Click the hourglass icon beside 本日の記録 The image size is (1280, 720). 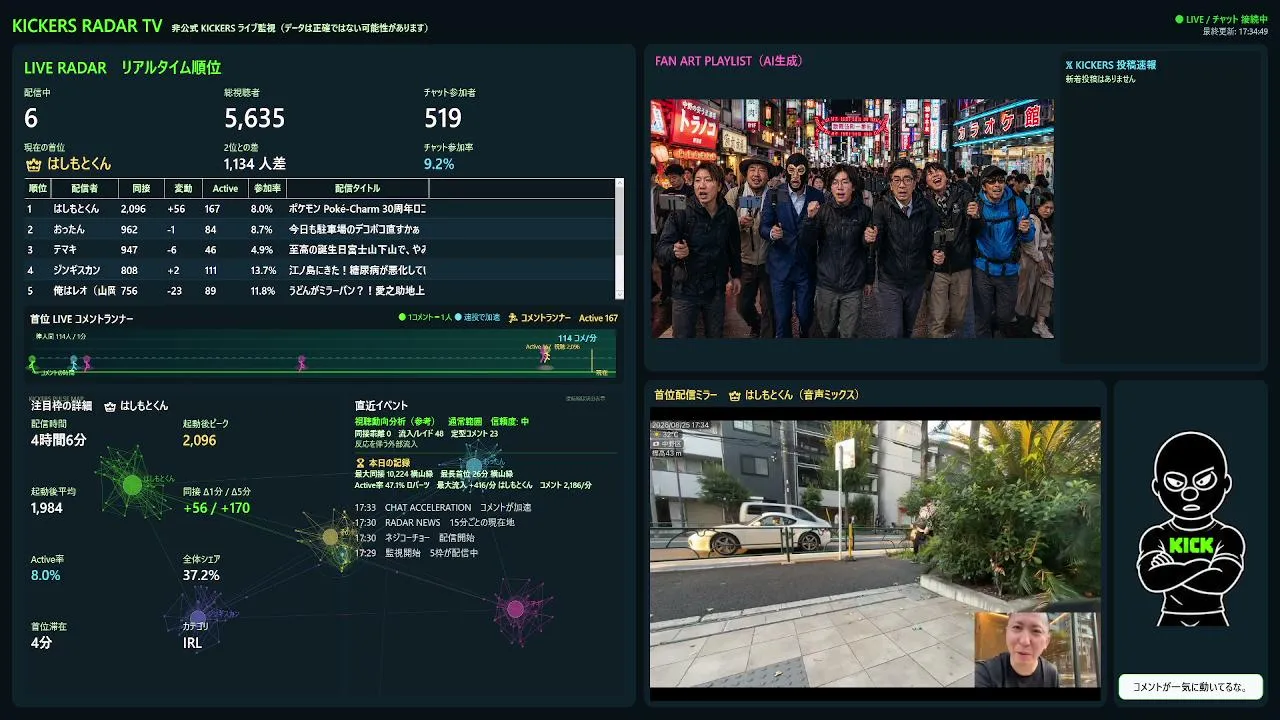point(360,462)
